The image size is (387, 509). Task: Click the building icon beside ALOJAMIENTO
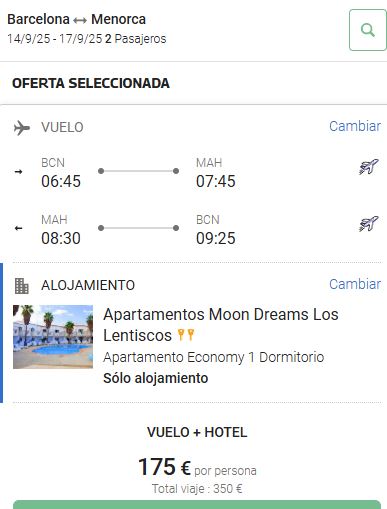pyautogui.click(x=22, y=286)
